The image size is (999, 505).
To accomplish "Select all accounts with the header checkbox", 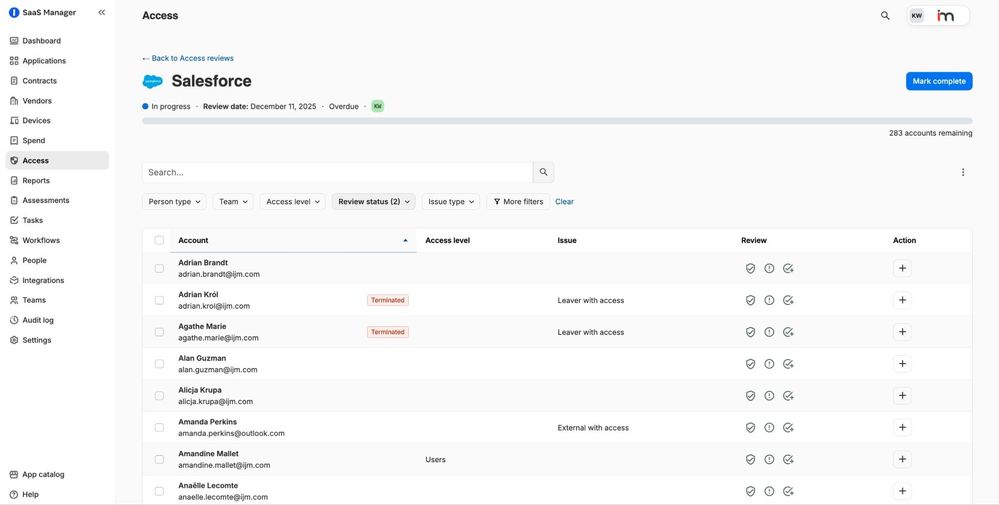I will click(159, 240).
